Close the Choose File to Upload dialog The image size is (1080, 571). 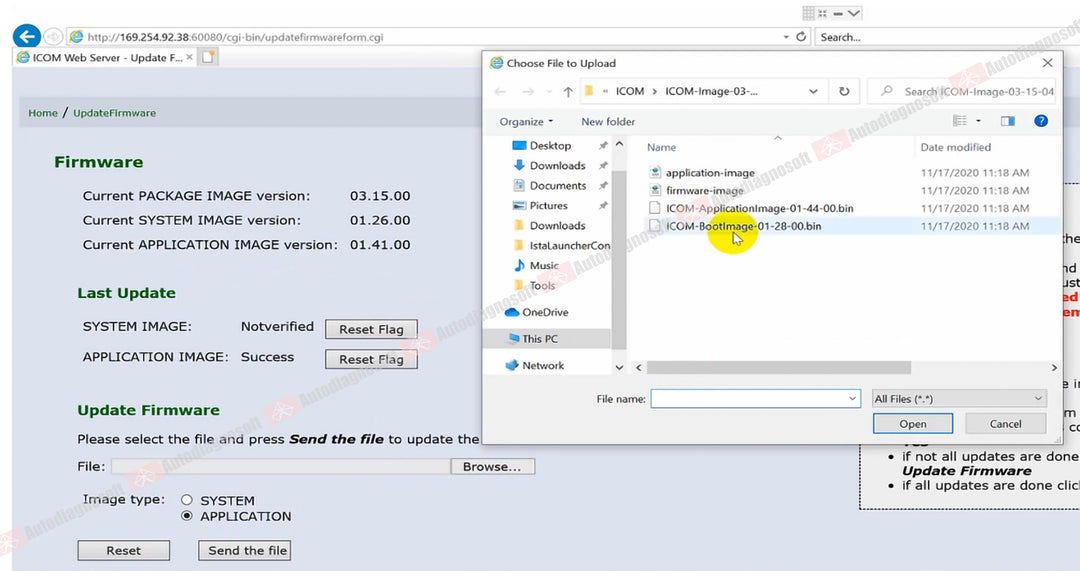[x=1047, y=63]
